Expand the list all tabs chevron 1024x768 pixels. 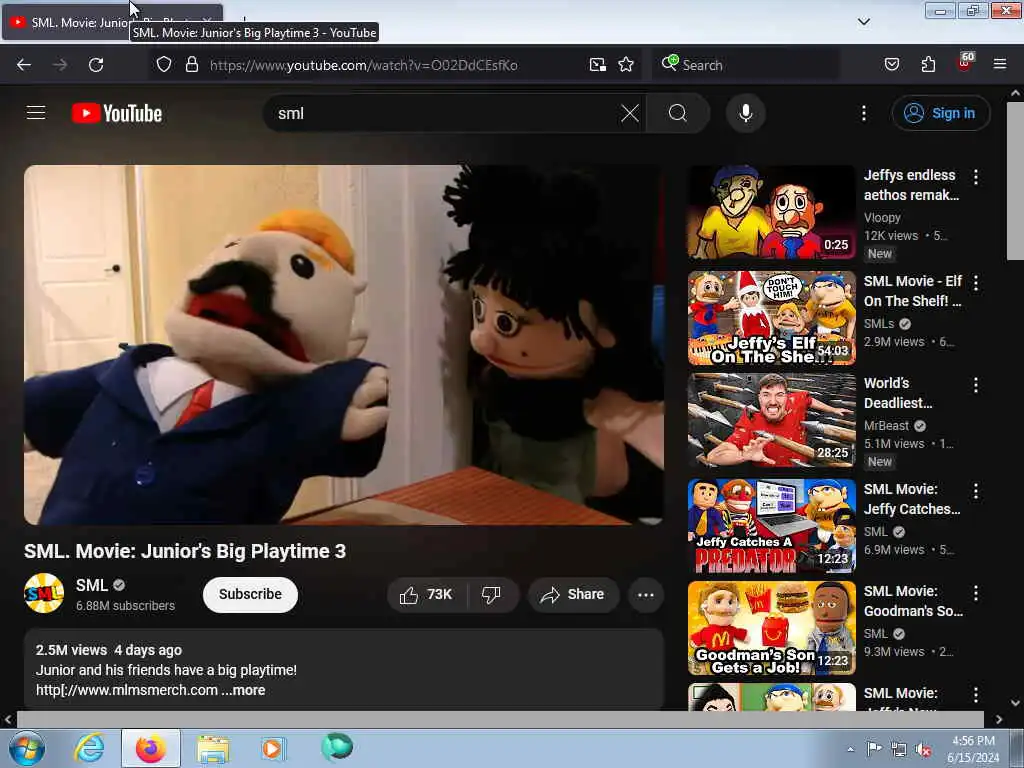(x=864, y=22)
